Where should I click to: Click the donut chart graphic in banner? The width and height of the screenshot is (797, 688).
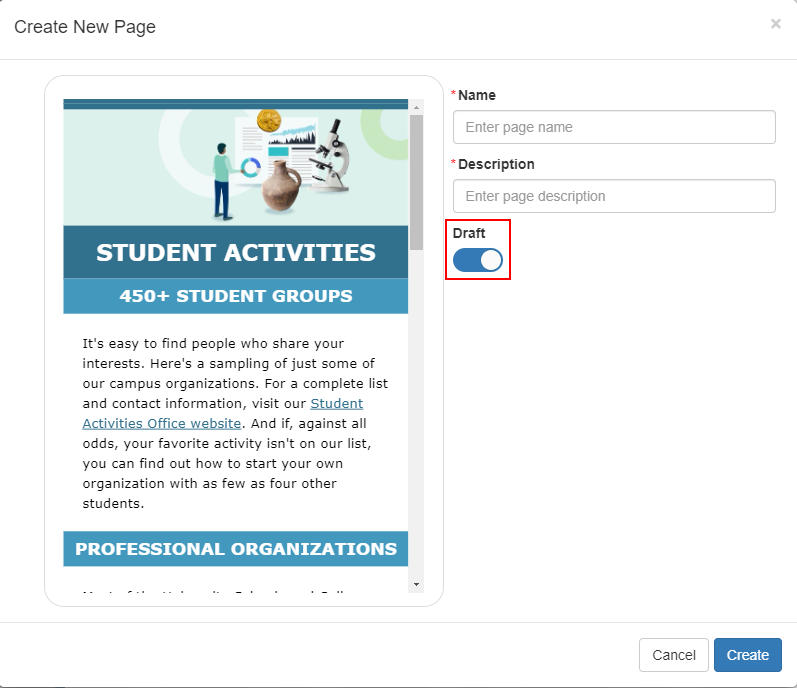point(250,167)
